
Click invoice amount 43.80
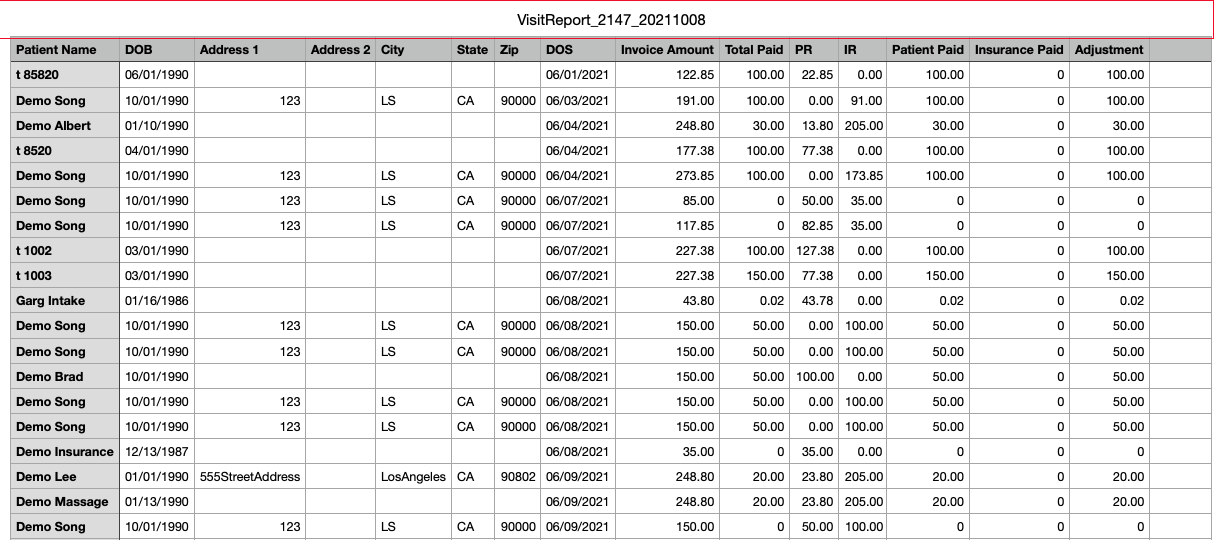[x=668, y=301]
